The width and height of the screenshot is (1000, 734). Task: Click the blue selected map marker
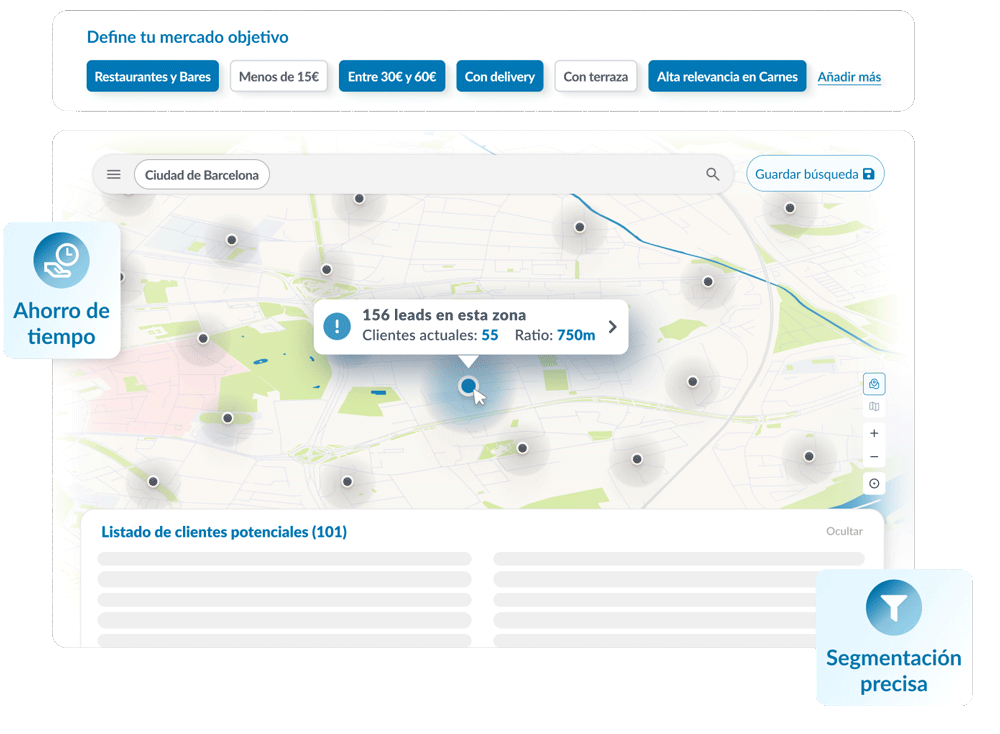click(x=469, y=386)
